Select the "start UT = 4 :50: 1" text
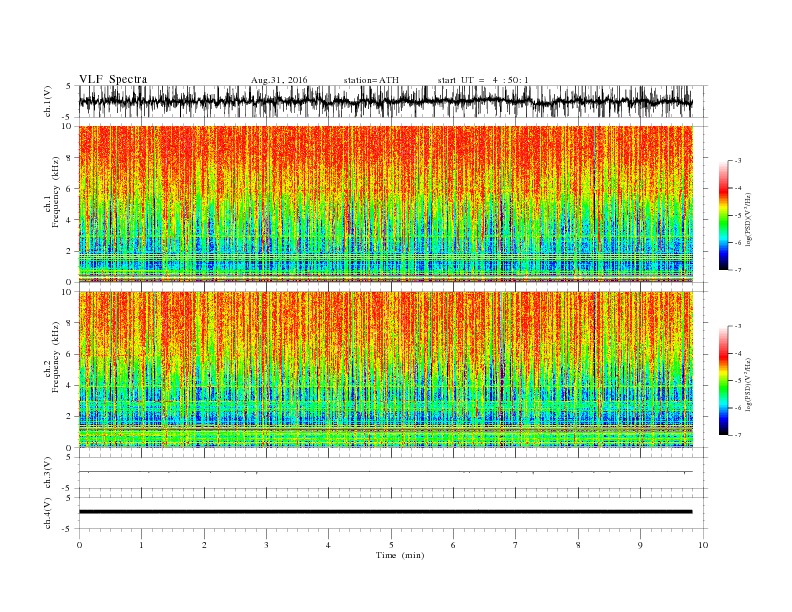 click(483, 80)
